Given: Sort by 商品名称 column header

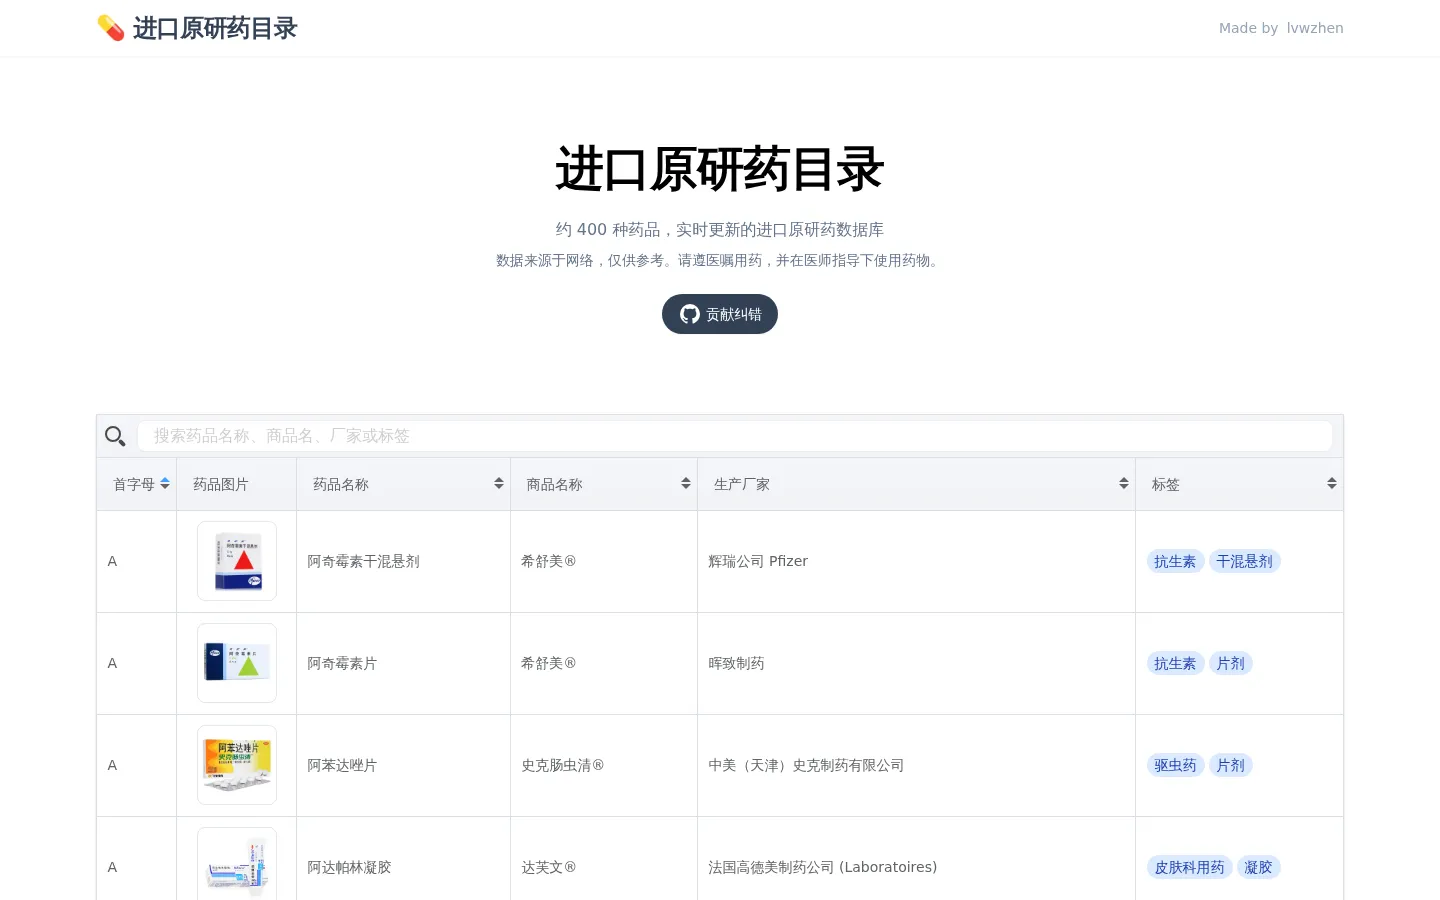Looking at the screenshot, I should click(604, 484).
